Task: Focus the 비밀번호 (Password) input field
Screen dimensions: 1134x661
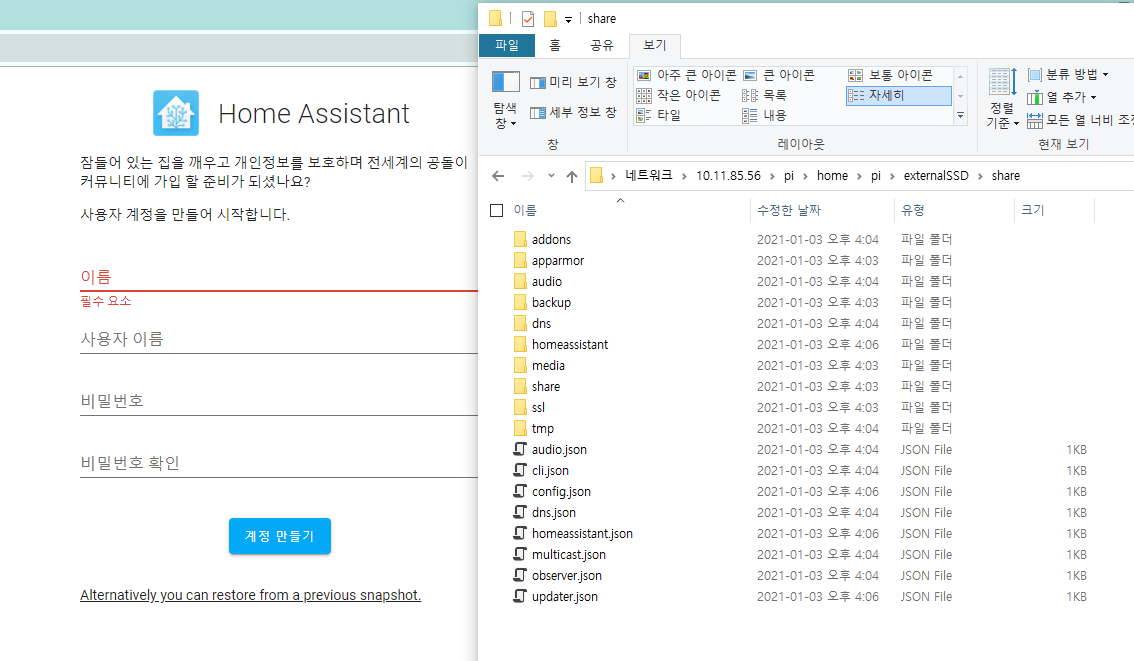Action: coord(278,401)
